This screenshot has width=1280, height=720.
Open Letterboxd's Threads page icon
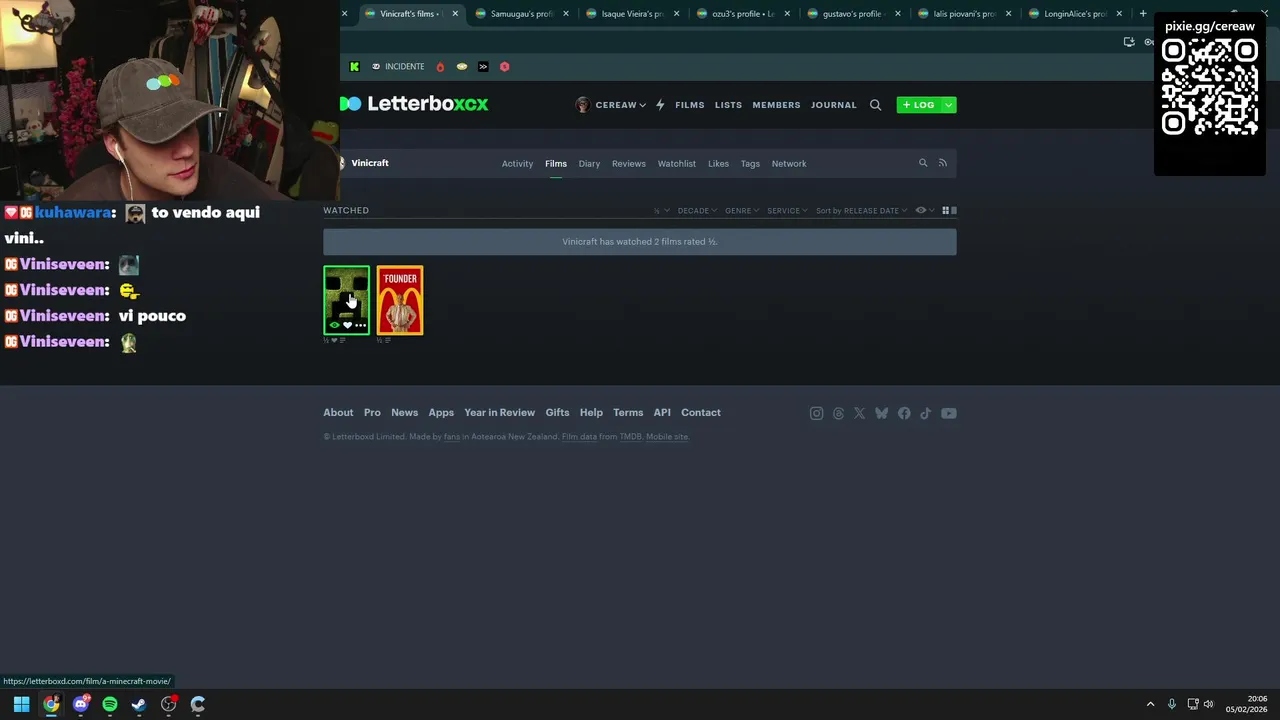pos(838,413)
